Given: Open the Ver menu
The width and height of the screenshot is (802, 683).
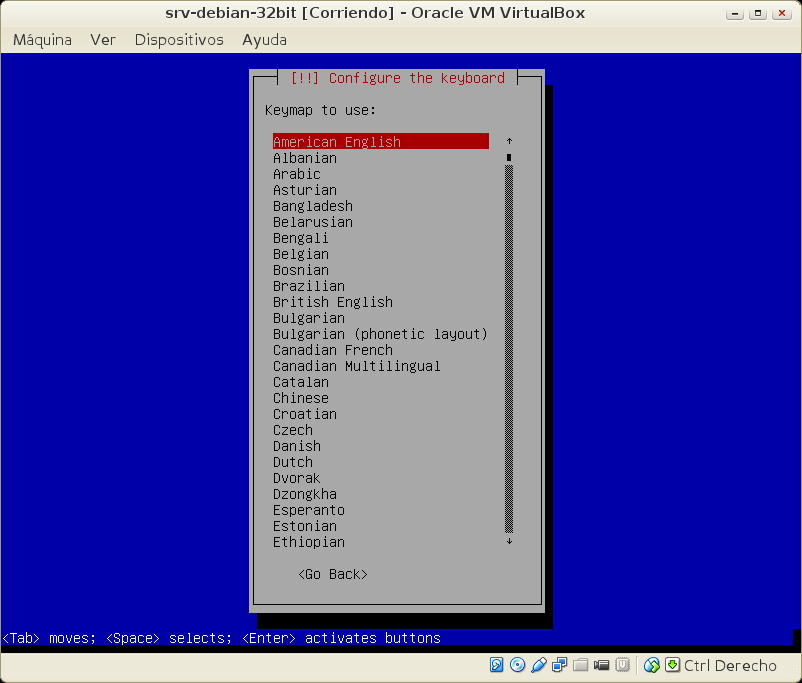Looking at the screenshot, I should pyautogui.click(x=103, y=40).
